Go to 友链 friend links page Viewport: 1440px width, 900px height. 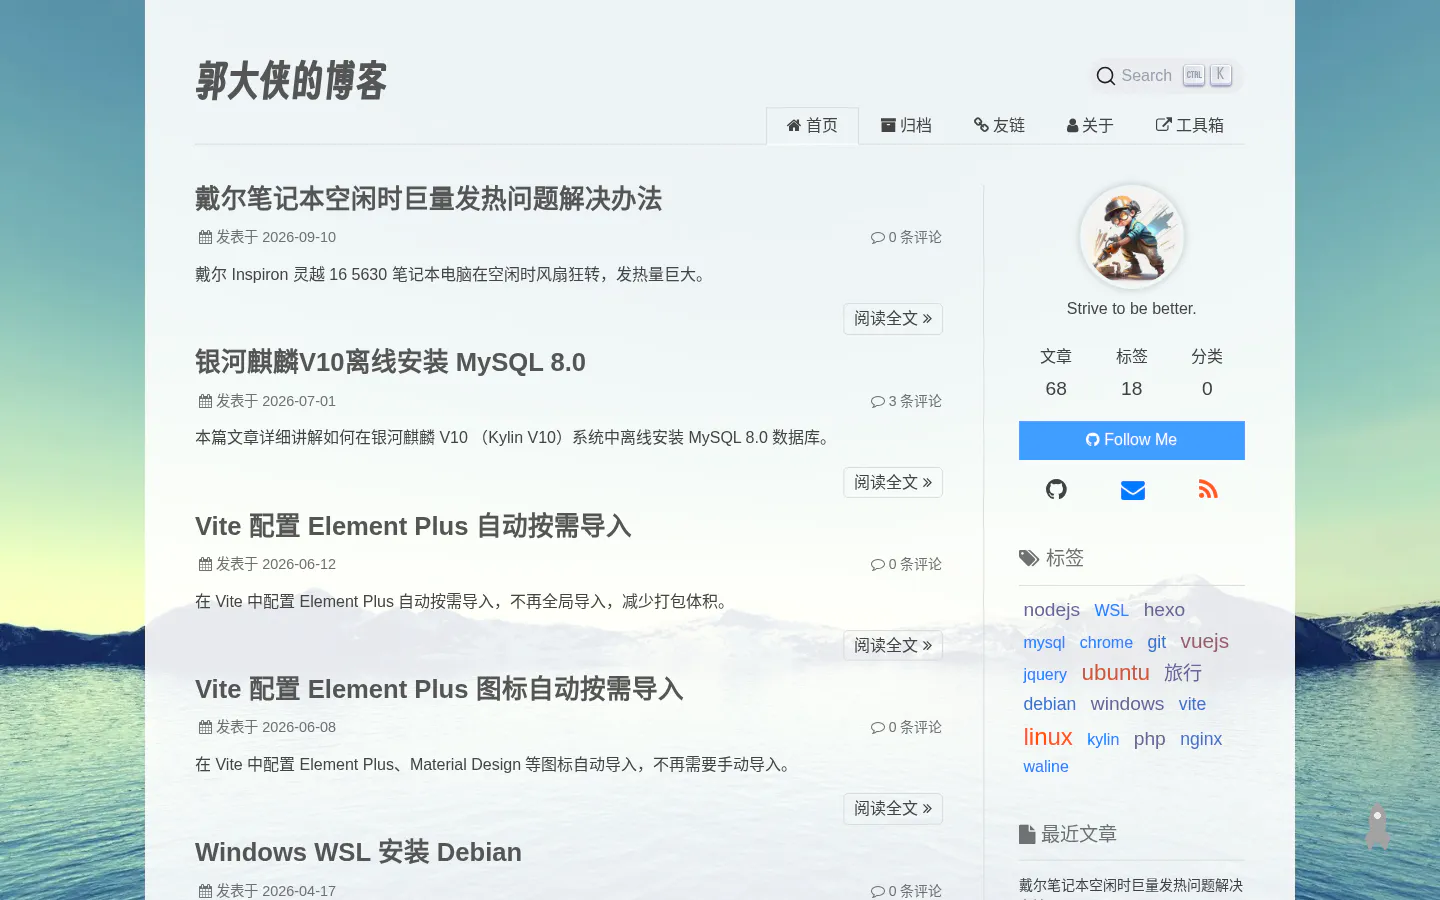(999, 126)
